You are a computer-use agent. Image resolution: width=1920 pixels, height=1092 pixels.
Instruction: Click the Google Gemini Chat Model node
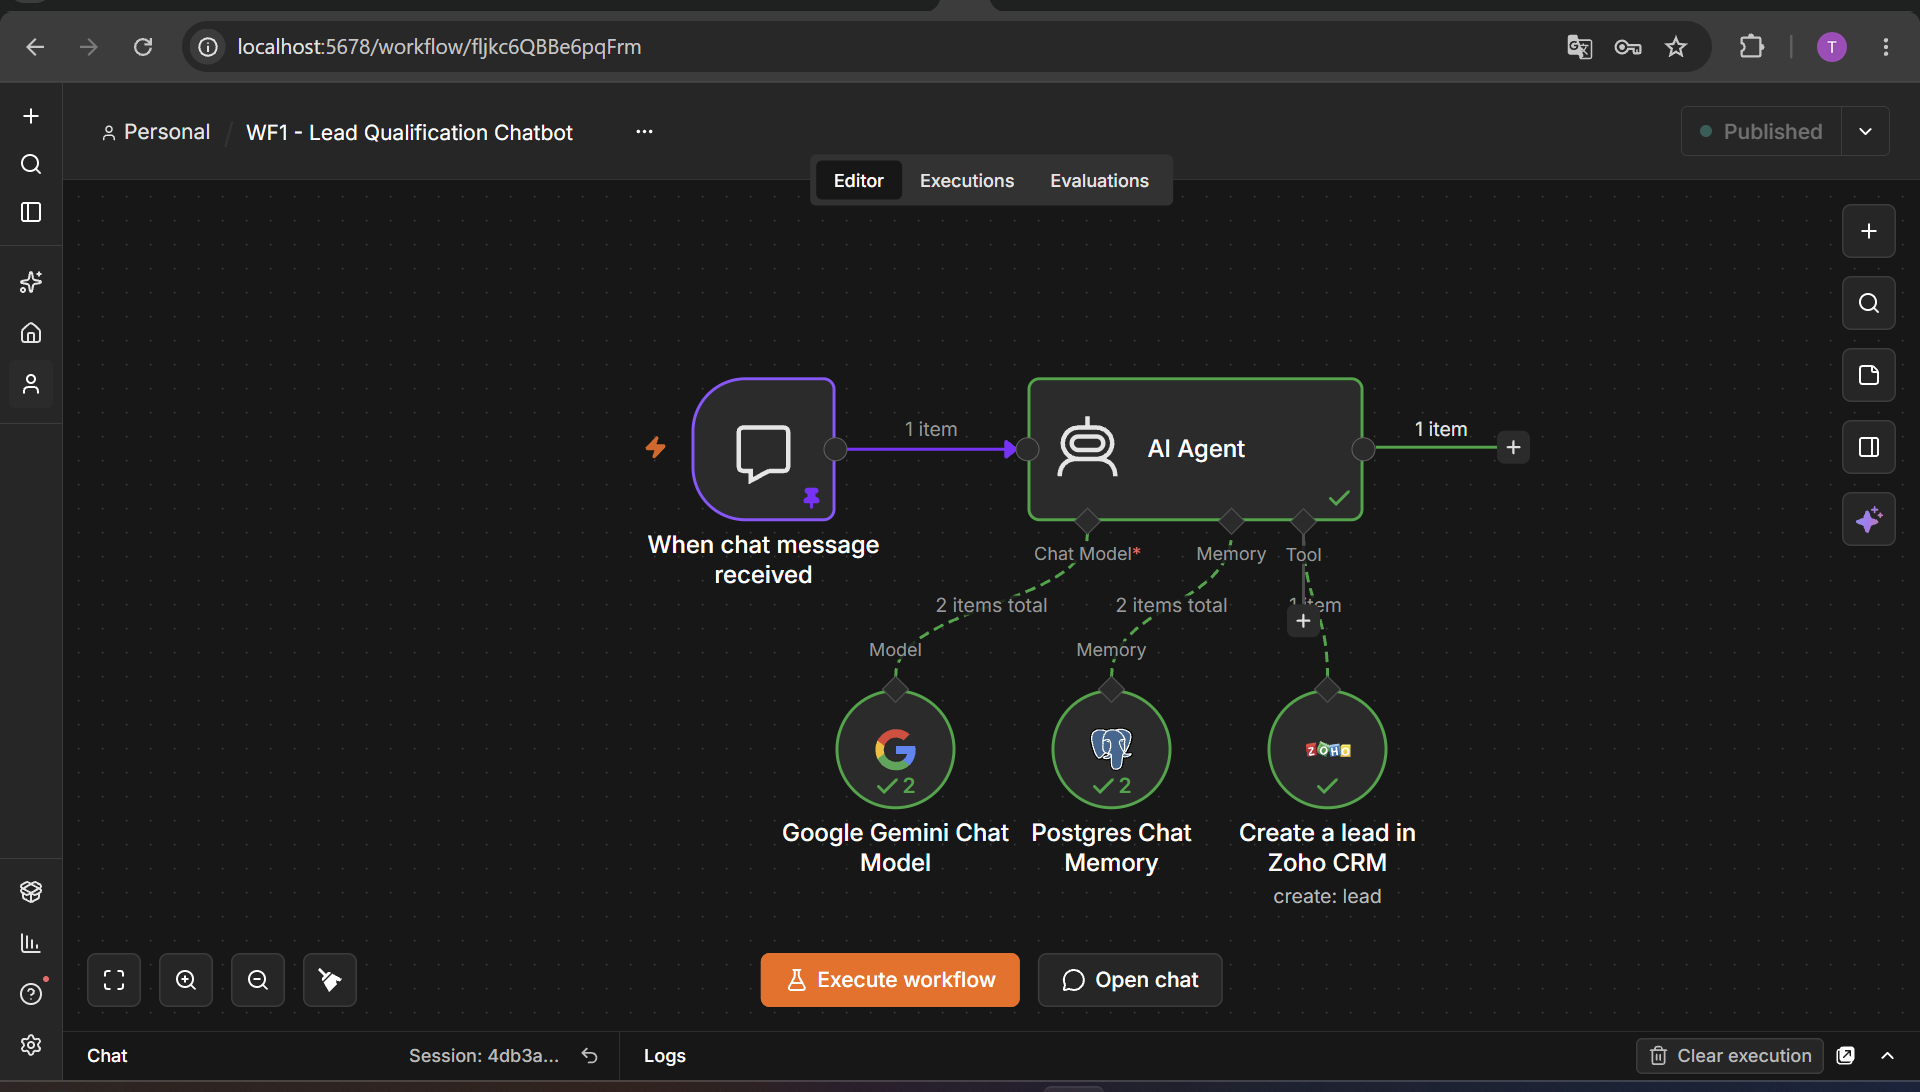pyautogui.click(x=895, y=749)
